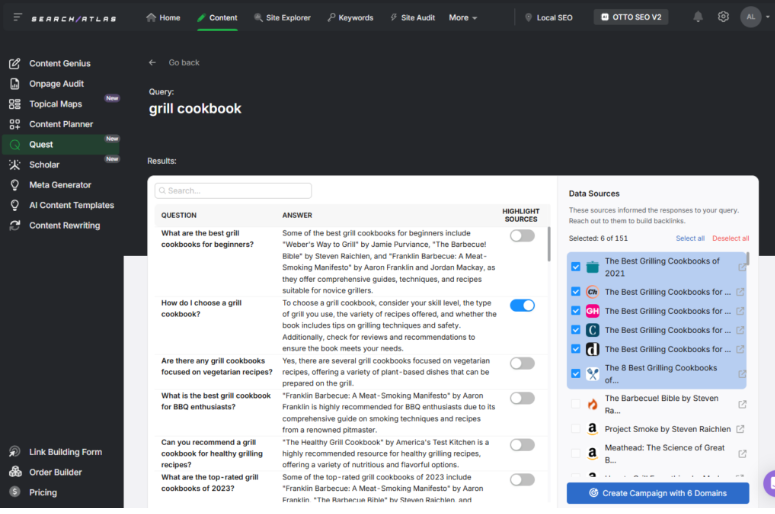Click the Pricing dollar icon
The image size is (775, 514).
point(15,492)
